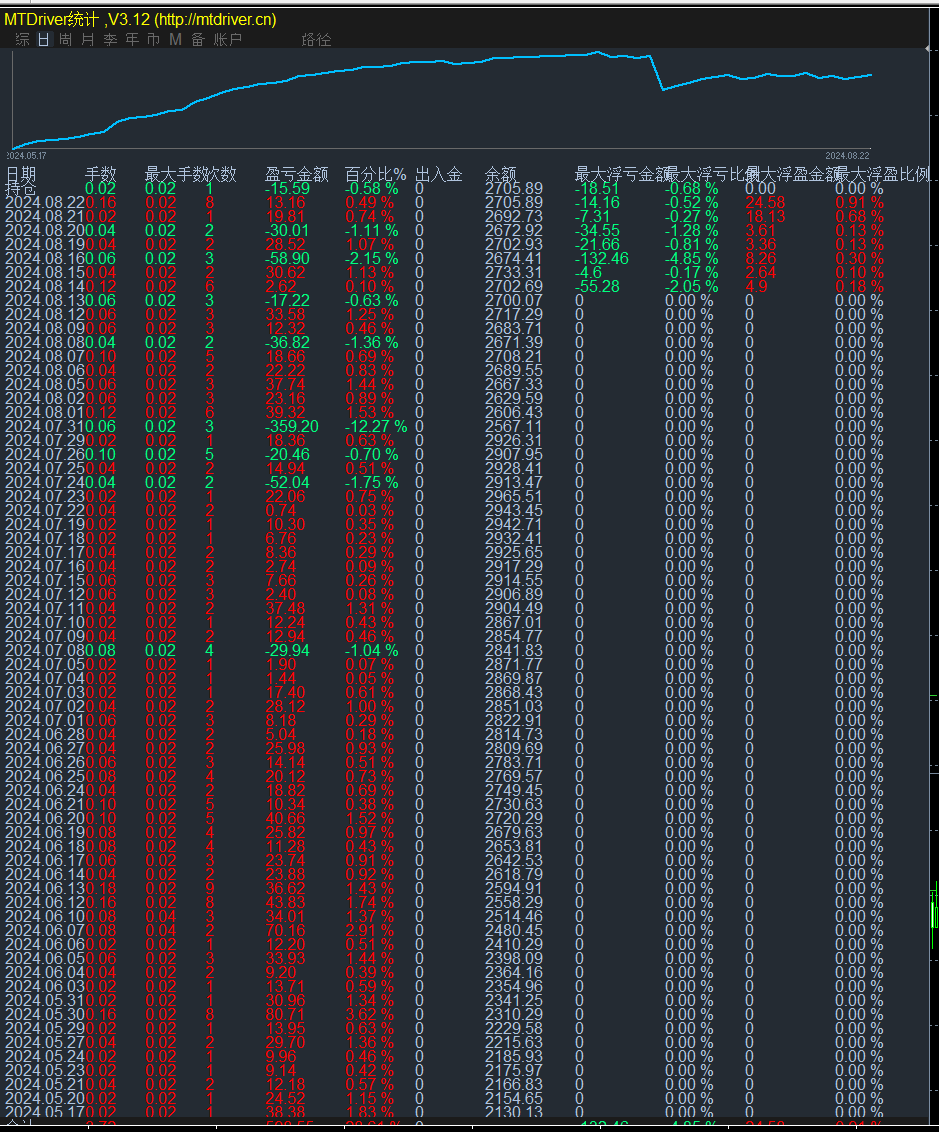Select the 账户 account tab
This screenshot has height=1132, width=939.
227,40
